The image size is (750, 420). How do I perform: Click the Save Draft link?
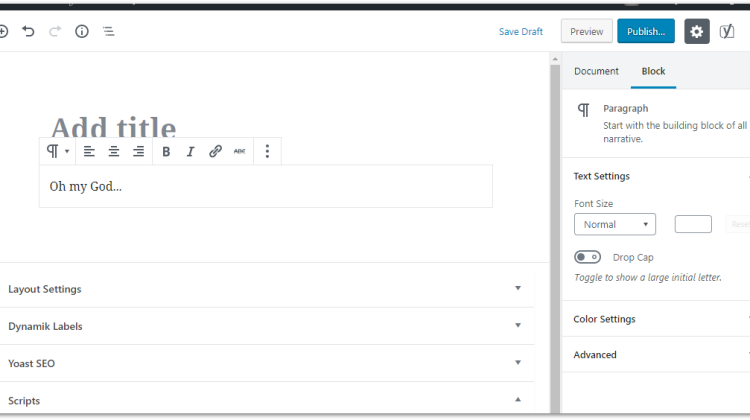[x=520, y=32]
